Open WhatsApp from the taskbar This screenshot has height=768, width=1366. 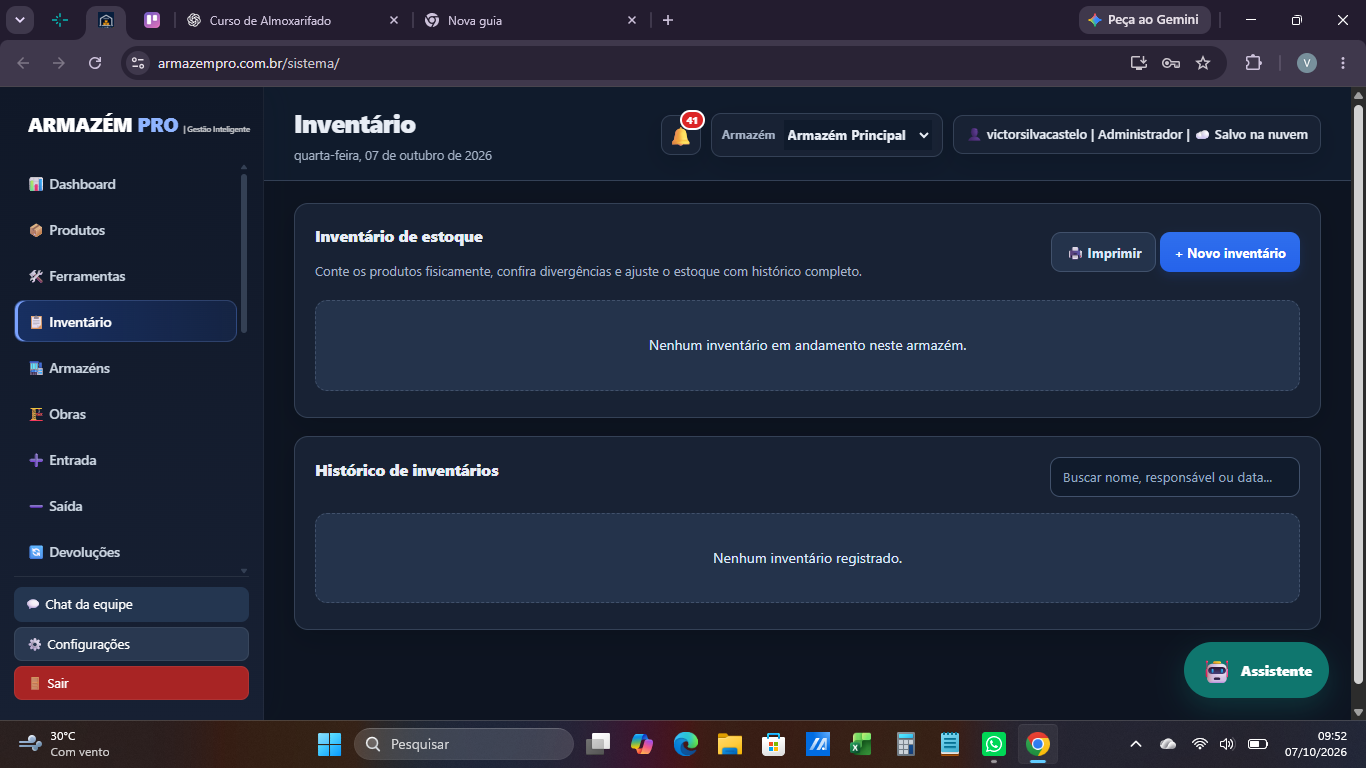point(993,744)
